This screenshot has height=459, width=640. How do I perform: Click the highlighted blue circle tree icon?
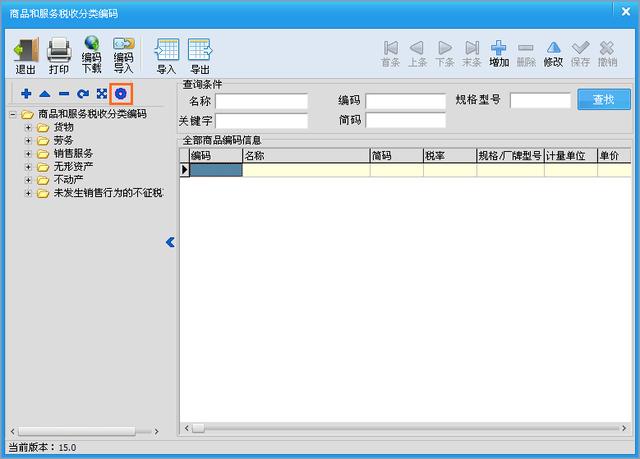coord(120,93)
